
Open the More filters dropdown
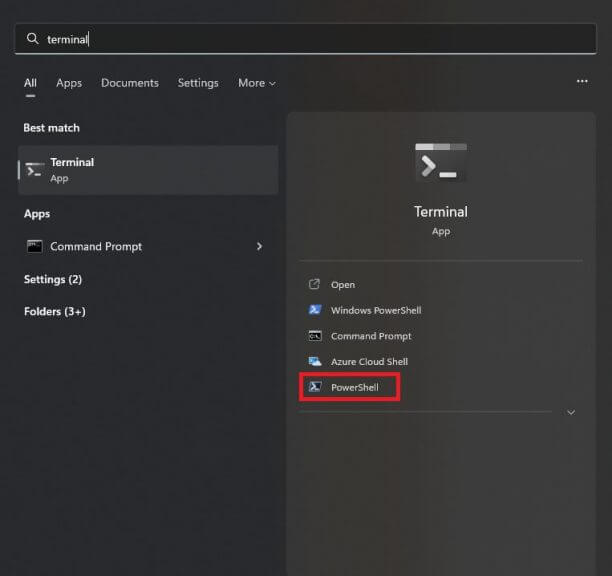point(257,83)
